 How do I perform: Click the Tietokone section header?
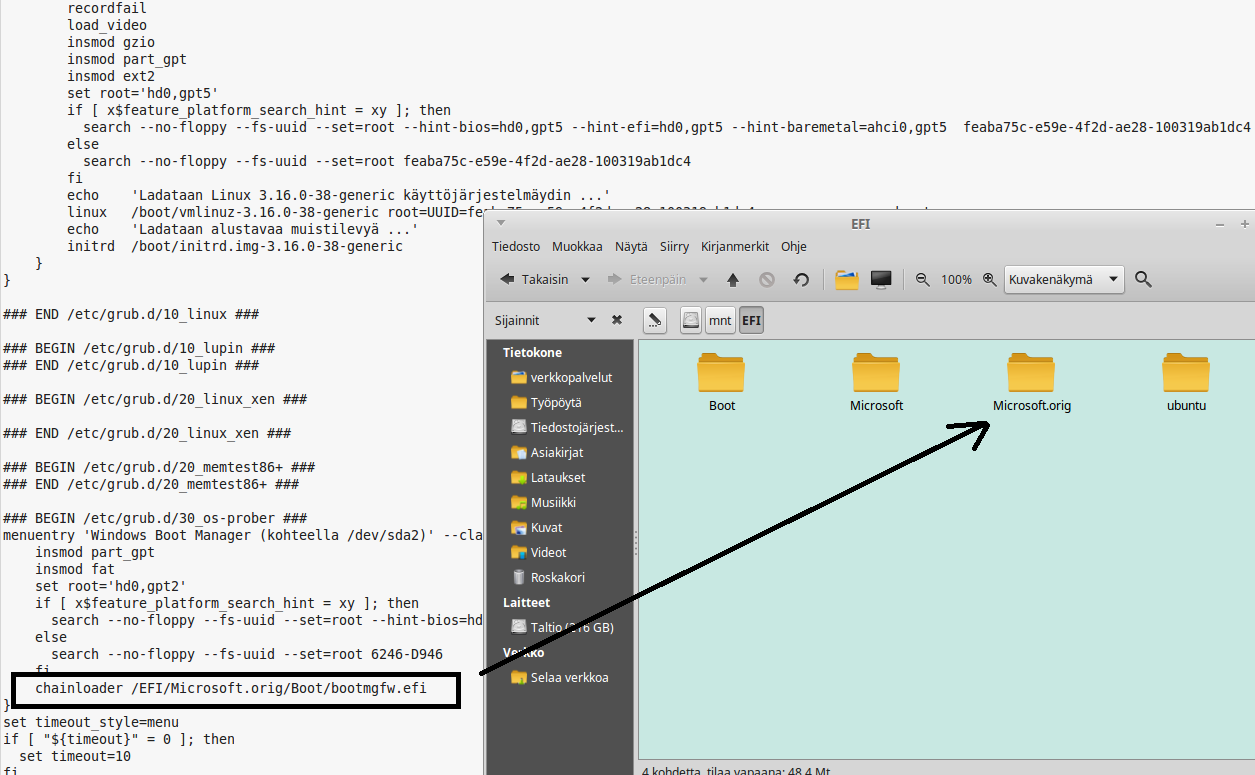tap(532, 353)
